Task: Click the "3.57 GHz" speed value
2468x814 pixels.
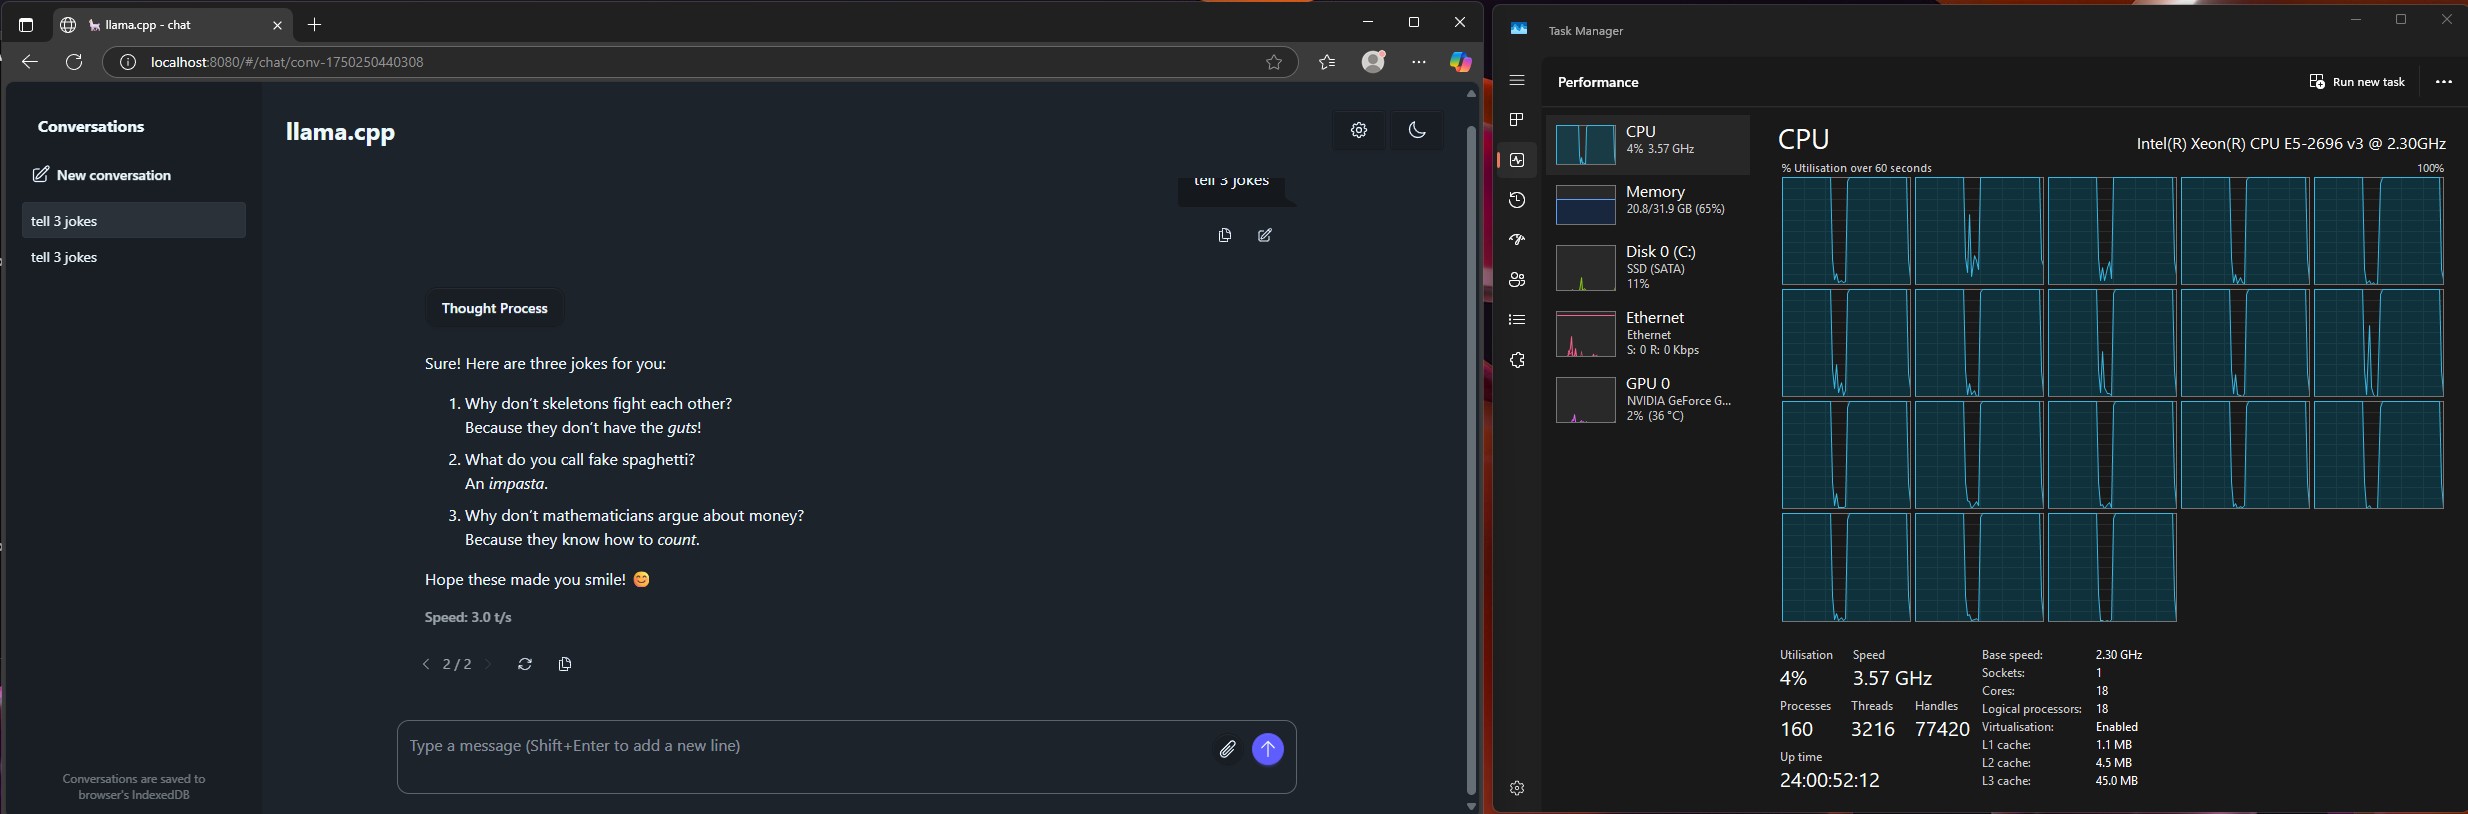Action: pyautogui.click(x=1892, y=678)
